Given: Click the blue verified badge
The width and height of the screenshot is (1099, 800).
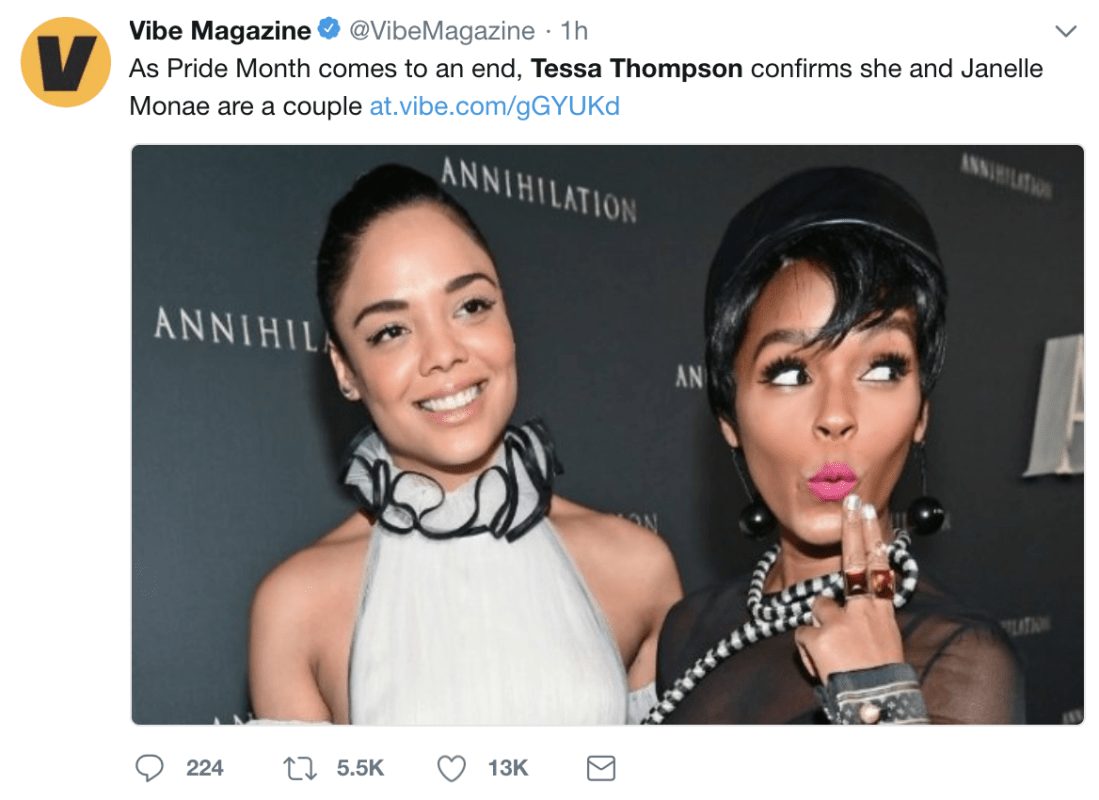Looking at the screenshot, I should point(329,29).
